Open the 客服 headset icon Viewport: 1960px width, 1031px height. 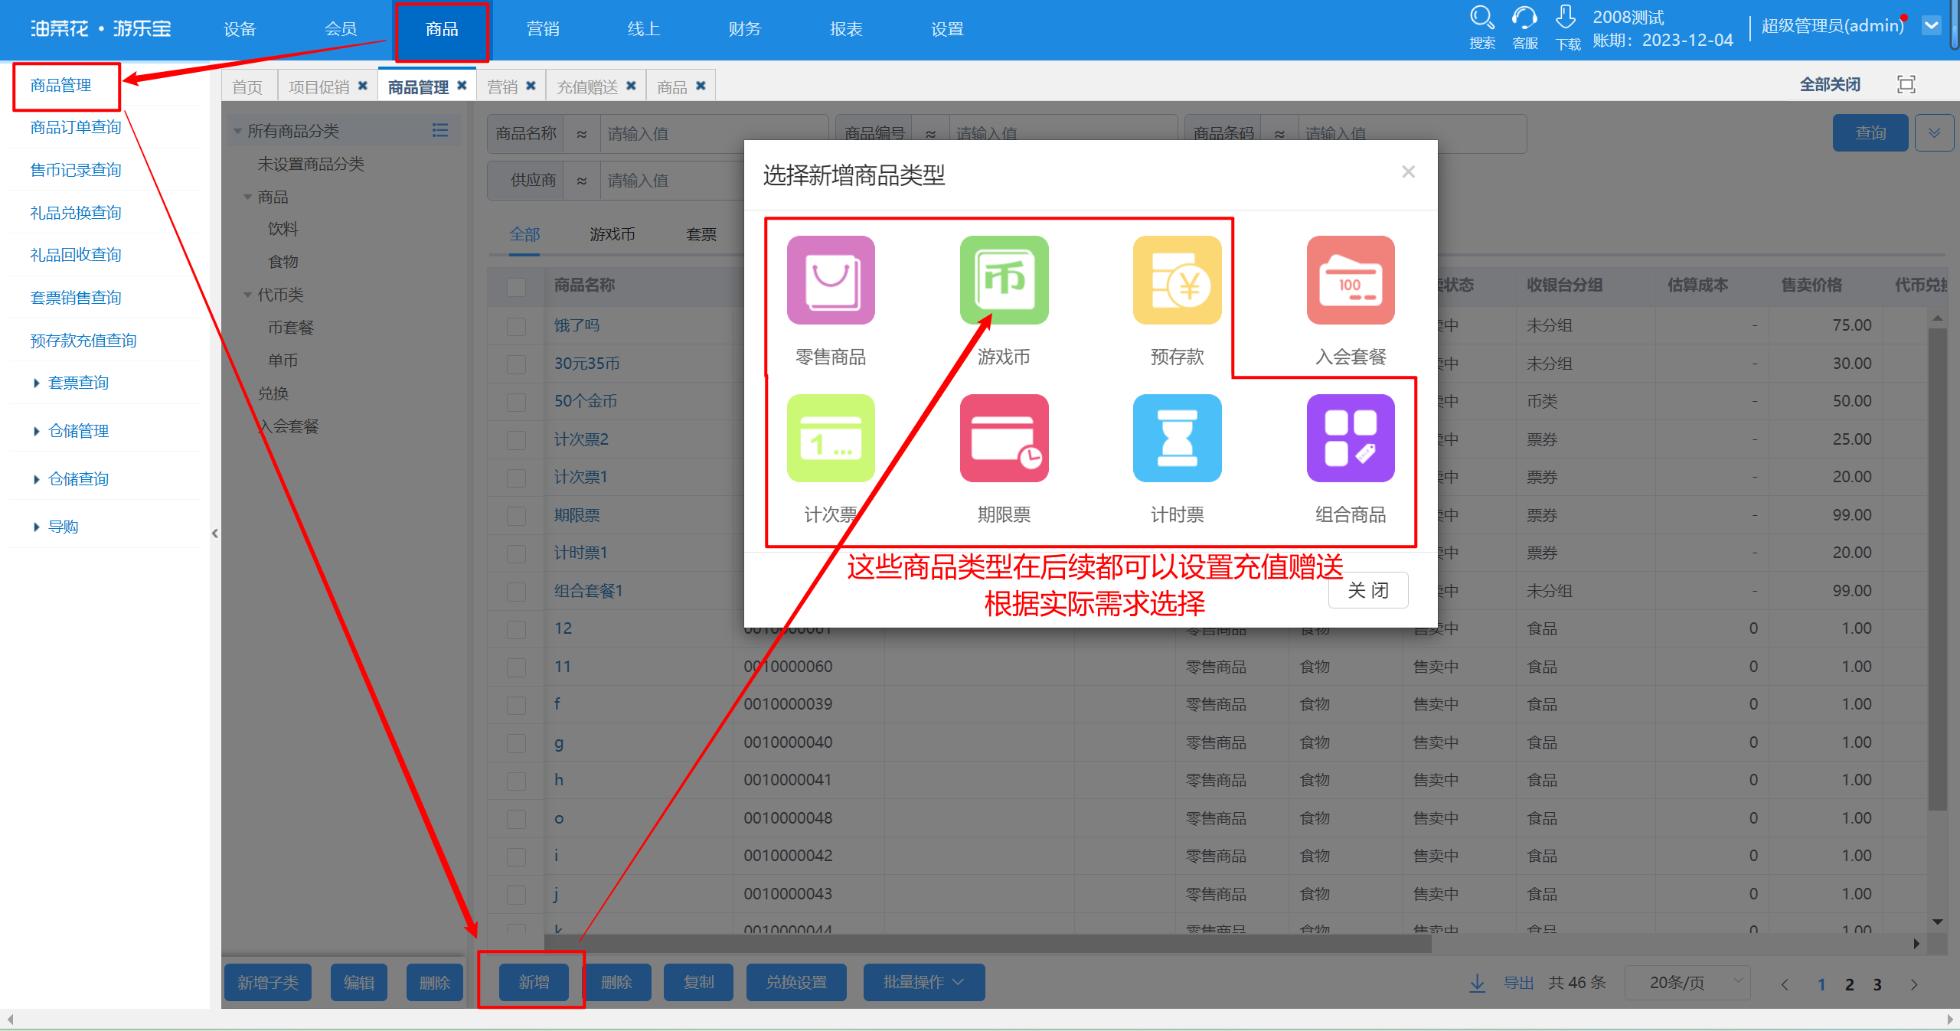coord(1524,18)
